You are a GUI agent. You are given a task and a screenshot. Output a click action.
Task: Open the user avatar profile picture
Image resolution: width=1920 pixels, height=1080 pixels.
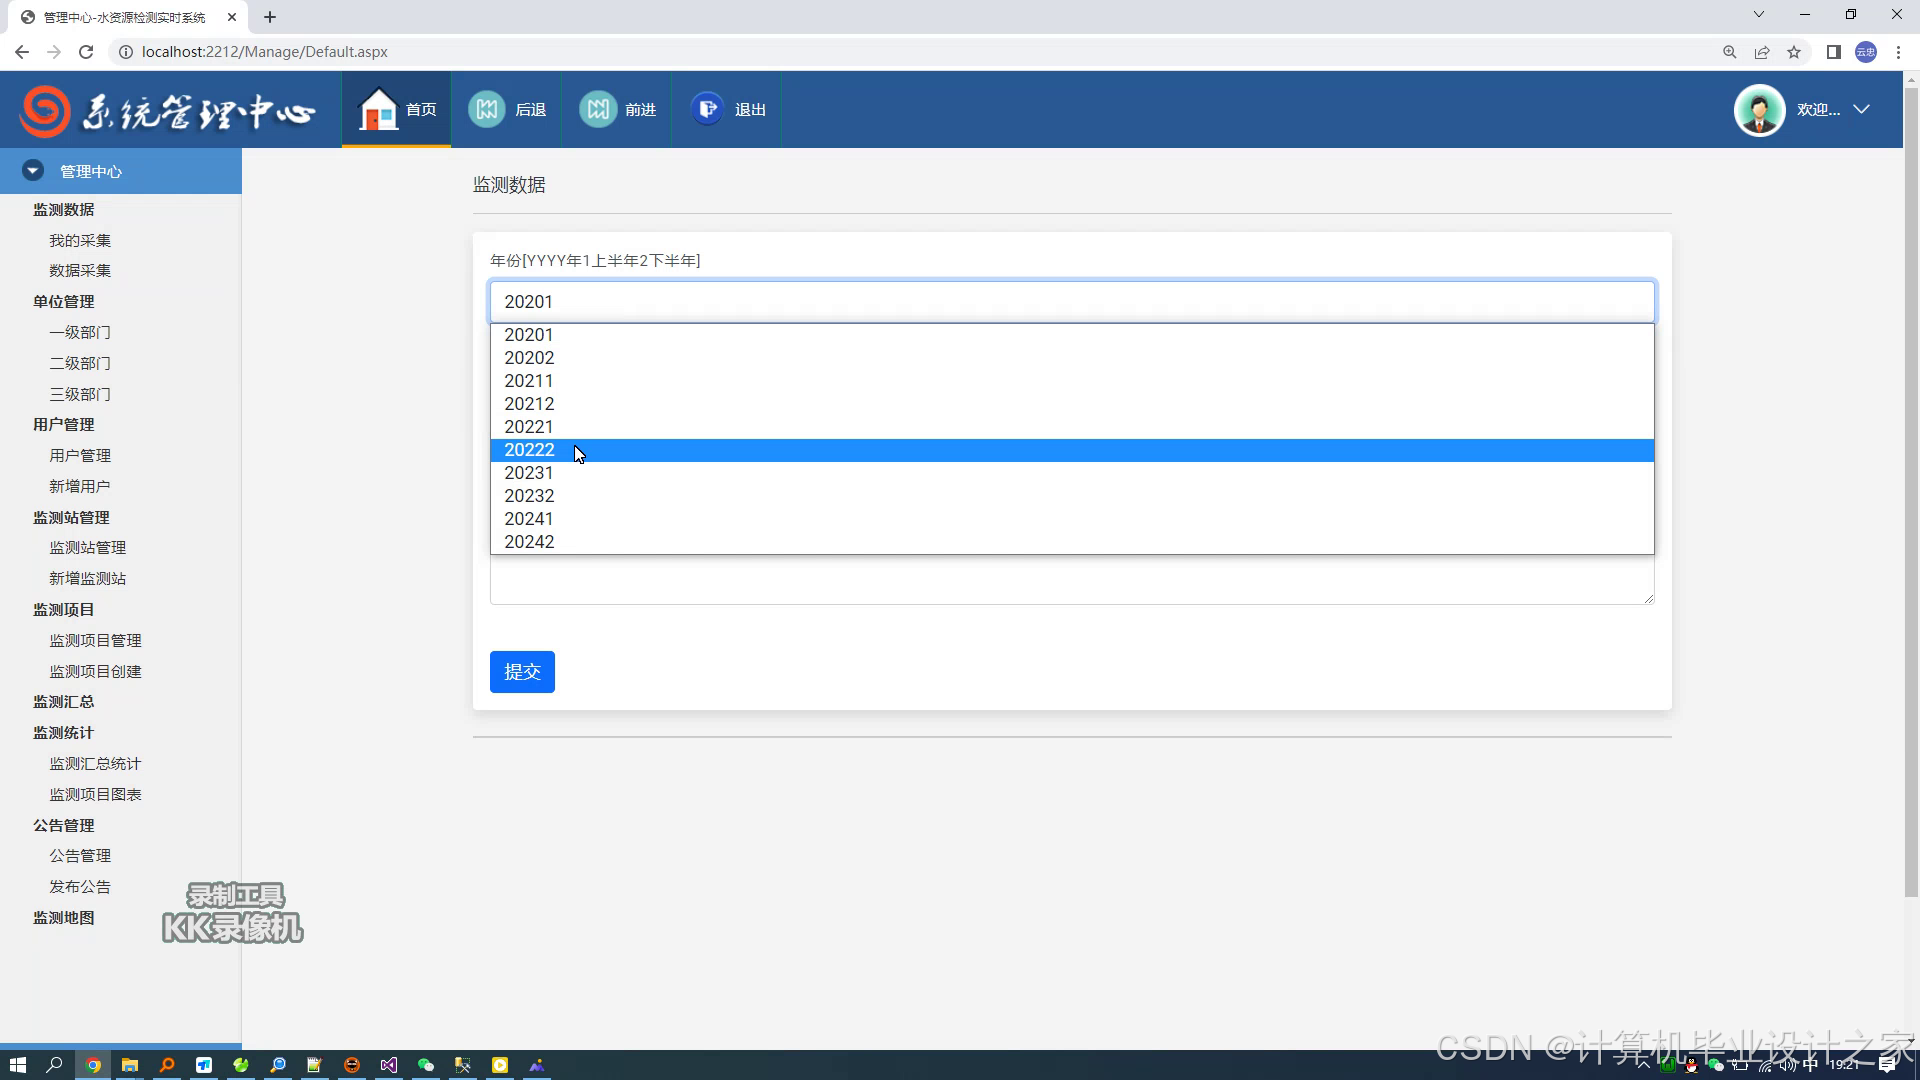click(1759, 110)
